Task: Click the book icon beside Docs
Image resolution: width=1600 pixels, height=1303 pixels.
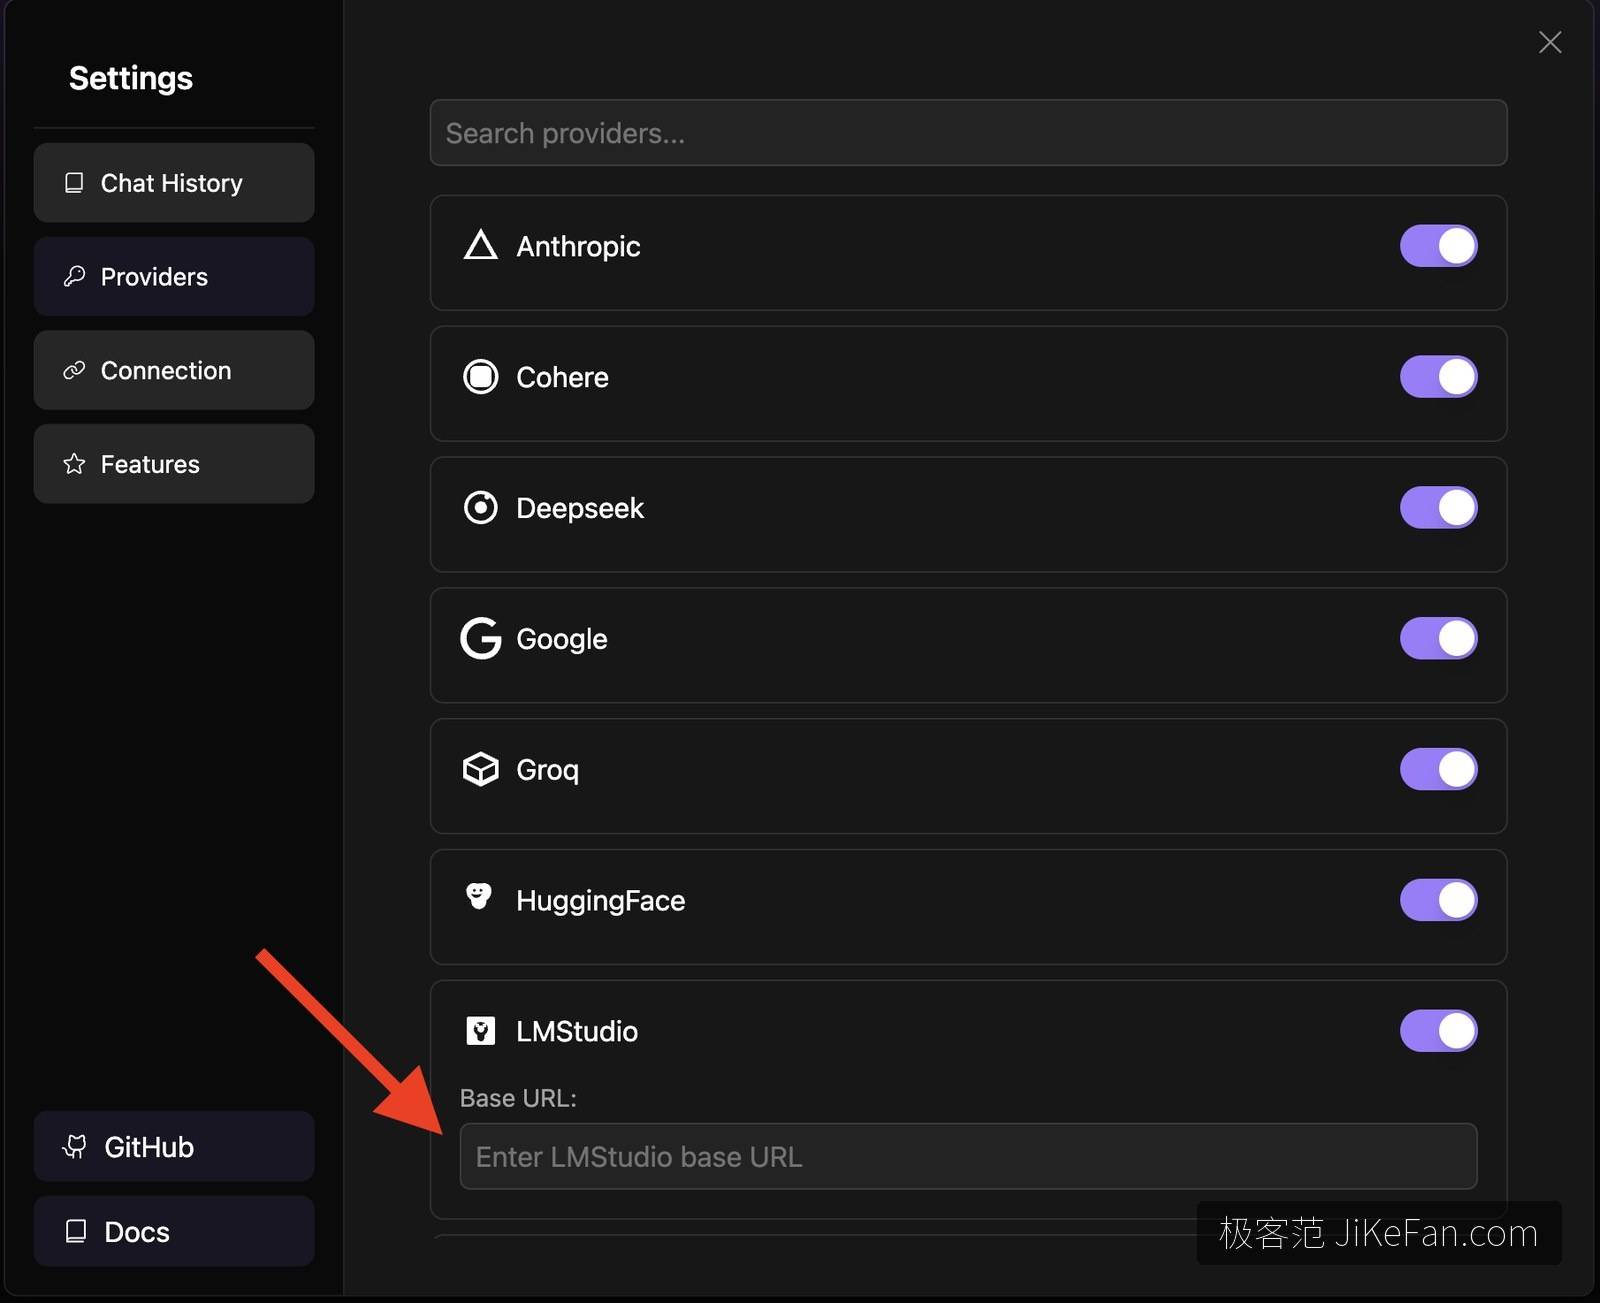Action: click(x=76, y=1231)
